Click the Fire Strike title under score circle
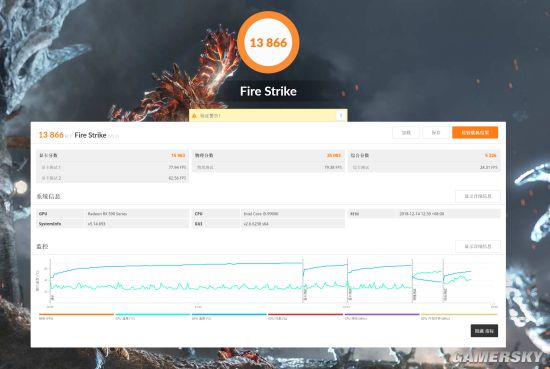Viewport: 550px width, 369px height. 268,91
